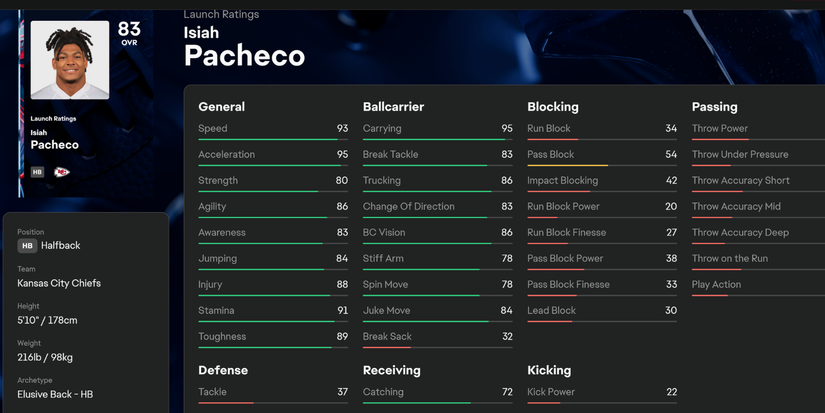Click the Carrying rating bar
Viewport: 825px width, 413px height.
click(x=437, y=139)
